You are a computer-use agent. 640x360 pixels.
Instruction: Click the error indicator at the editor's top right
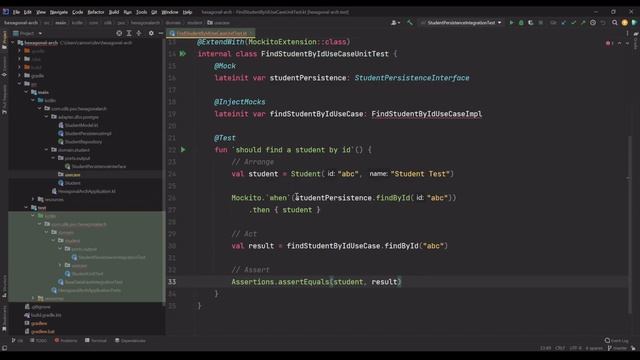click(x=609, y=43)
